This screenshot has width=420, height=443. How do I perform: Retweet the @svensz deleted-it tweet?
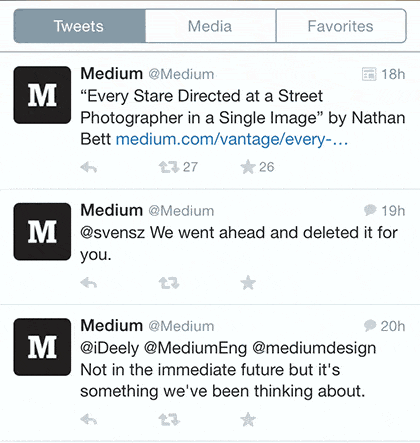(169, 283)
